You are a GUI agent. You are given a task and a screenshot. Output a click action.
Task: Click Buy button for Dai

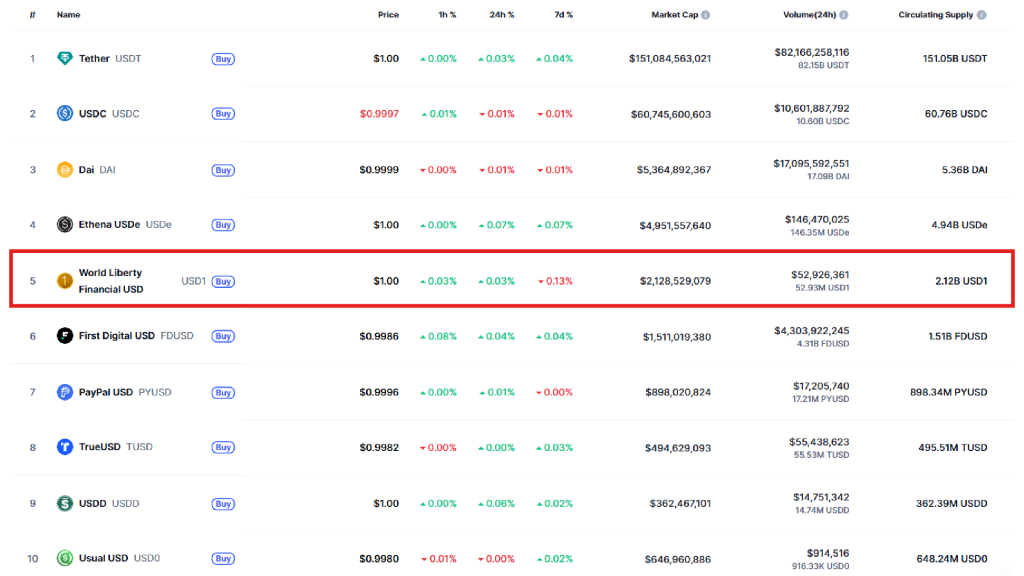[x=223, y=170]
